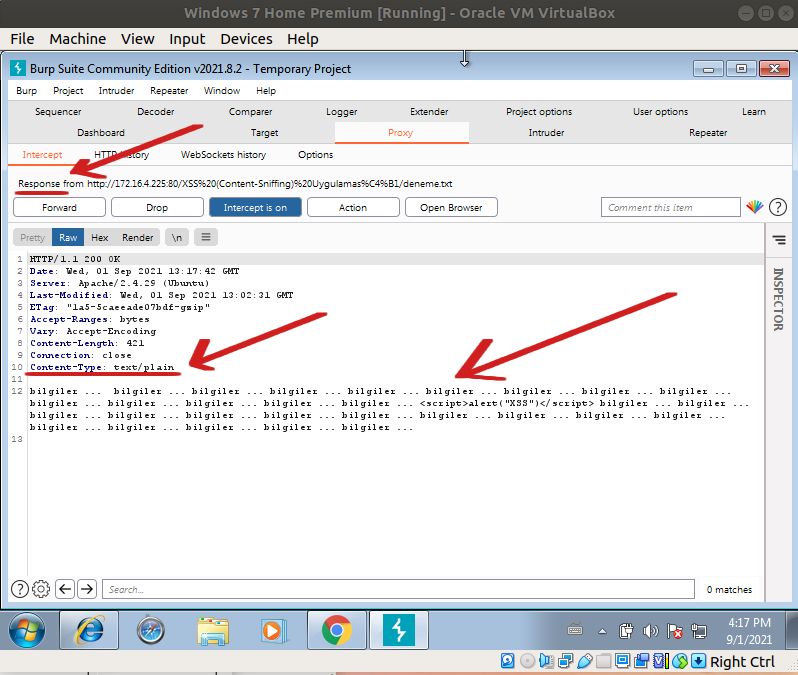Switch to the Pretty view
Image resolution: width=798 pixels, height=675 pixels.
(x=33, y=237)
